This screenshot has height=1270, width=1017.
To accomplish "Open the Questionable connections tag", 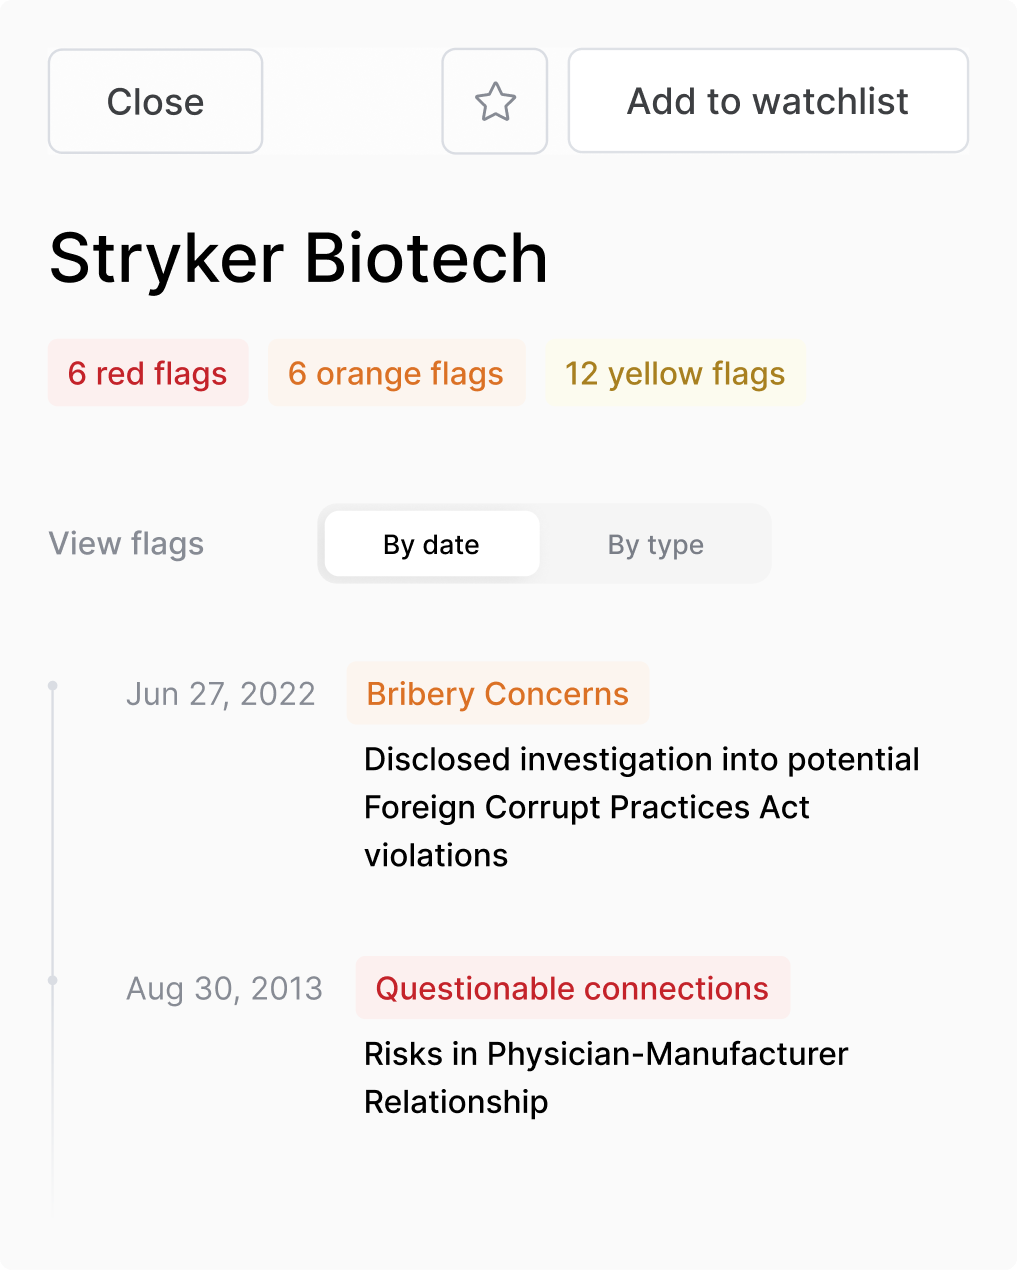I will coord(572,988).
